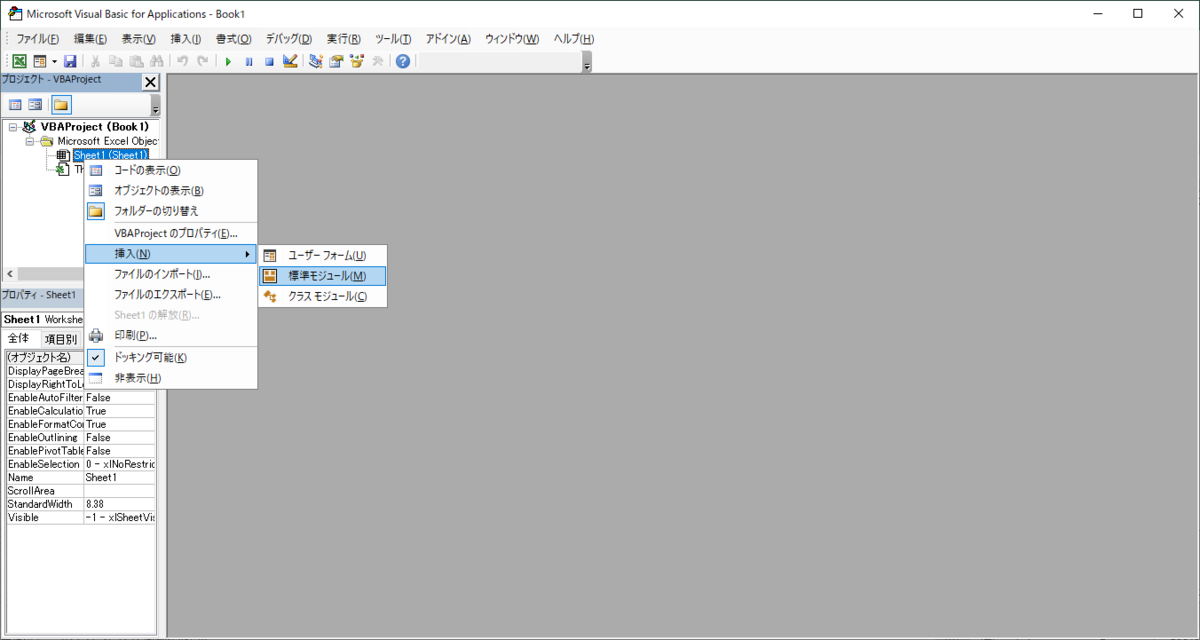1200x640 pixels.
Task: Open the アドイン(A) menu
Action: click(448, 38)
